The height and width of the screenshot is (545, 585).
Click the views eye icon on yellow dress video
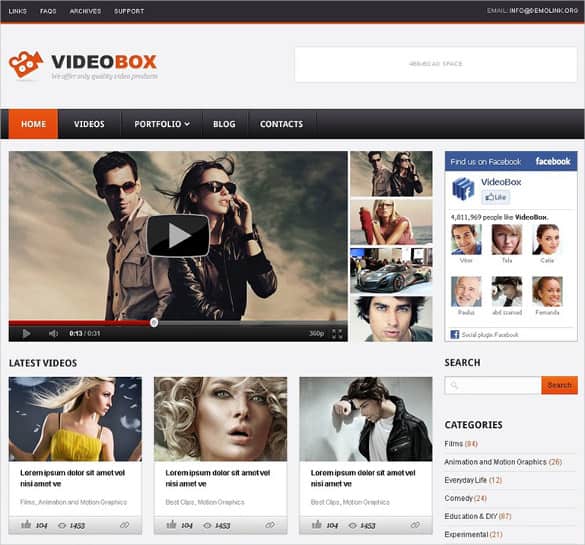62,525
